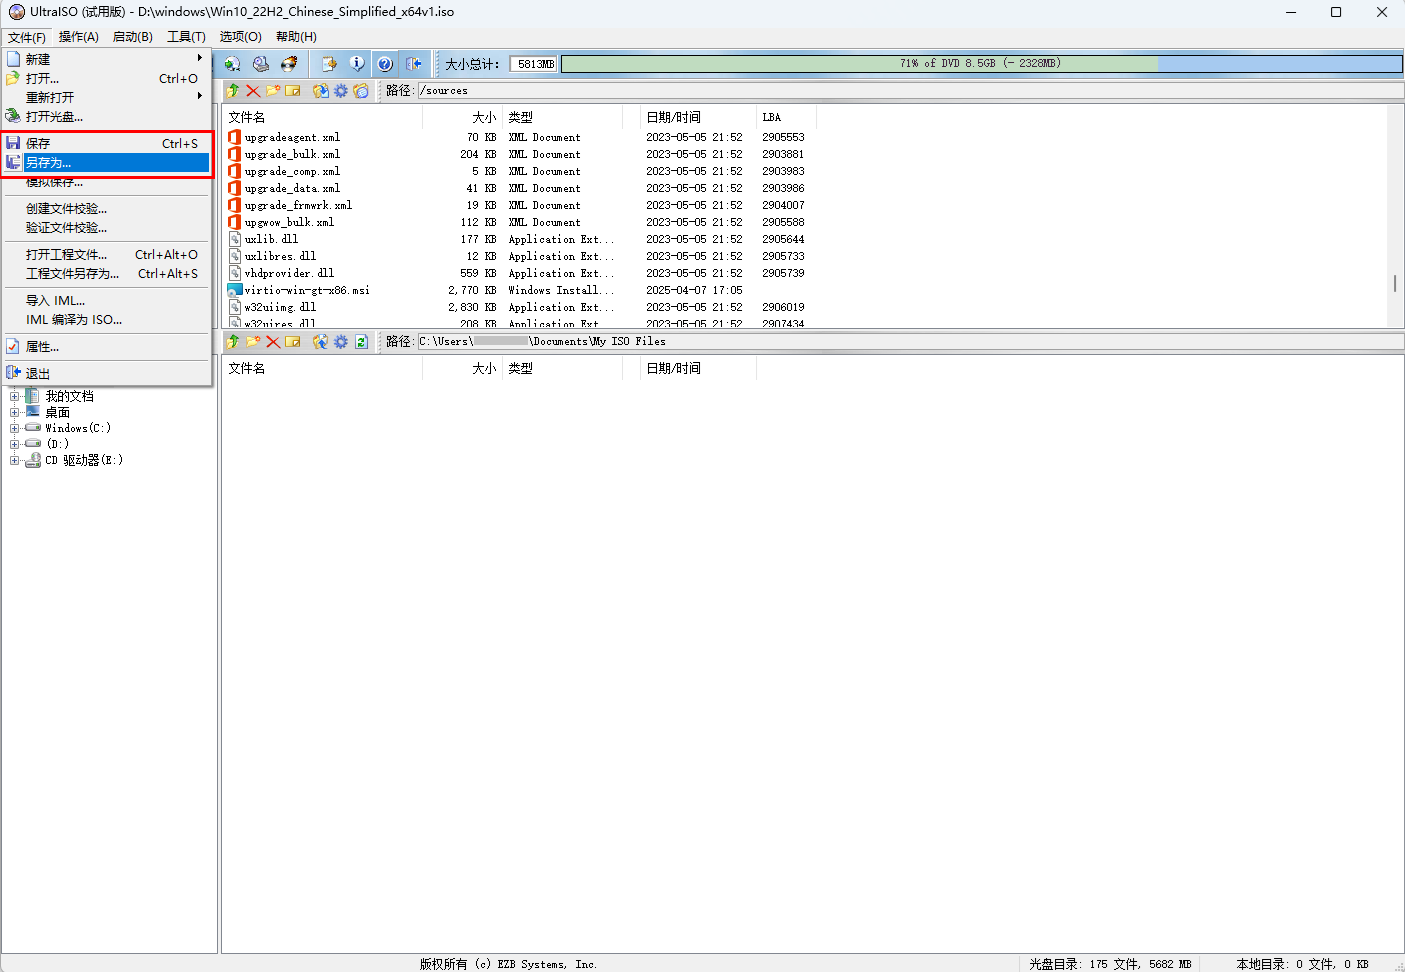The image size is (1405, 972).
Task: Select 创建文件校验... menu entry
Action: 106,208
